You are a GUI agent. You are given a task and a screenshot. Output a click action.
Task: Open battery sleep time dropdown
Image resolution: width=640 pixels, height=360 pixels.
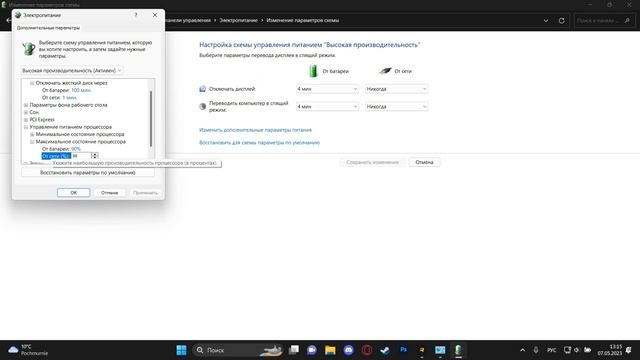pos(327,107)
